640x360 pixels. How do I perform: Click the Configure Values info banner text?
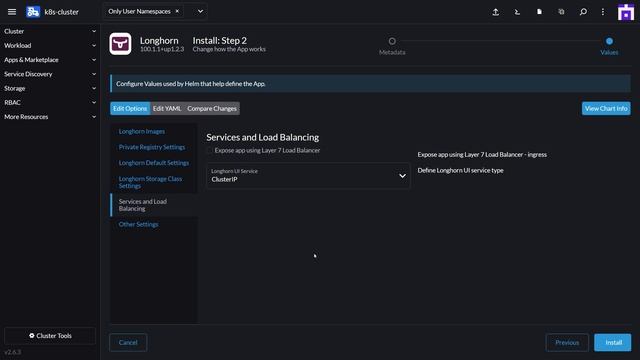[x=191, y=84]
